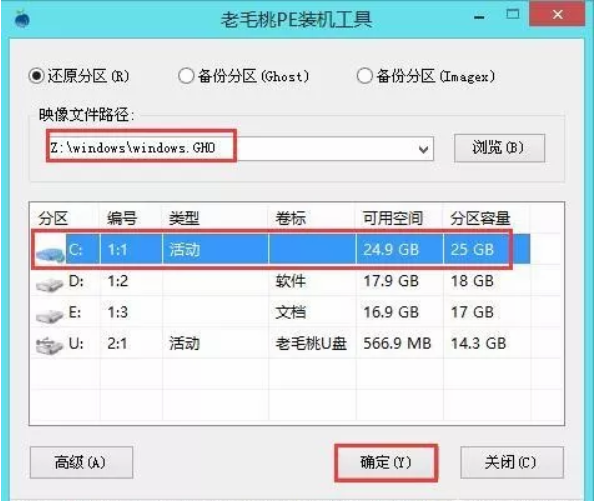The image size is (594, 501).
Task: Click the D: drive icon
Action: coord(50,284)
